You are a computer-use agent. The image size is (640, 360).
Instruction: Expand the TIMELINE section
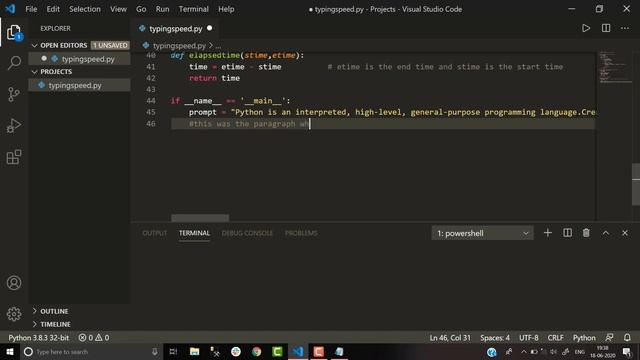pyautogui.click(x=55, y=324)
